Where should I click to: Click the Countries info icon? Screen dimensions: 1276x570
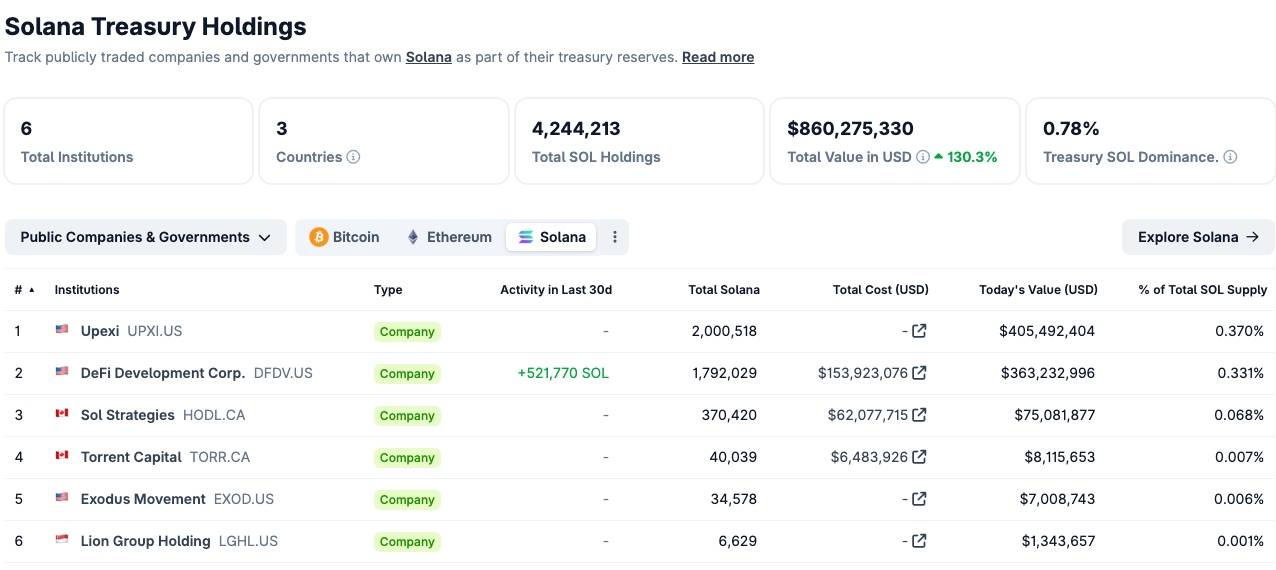(x=353, y=157)
